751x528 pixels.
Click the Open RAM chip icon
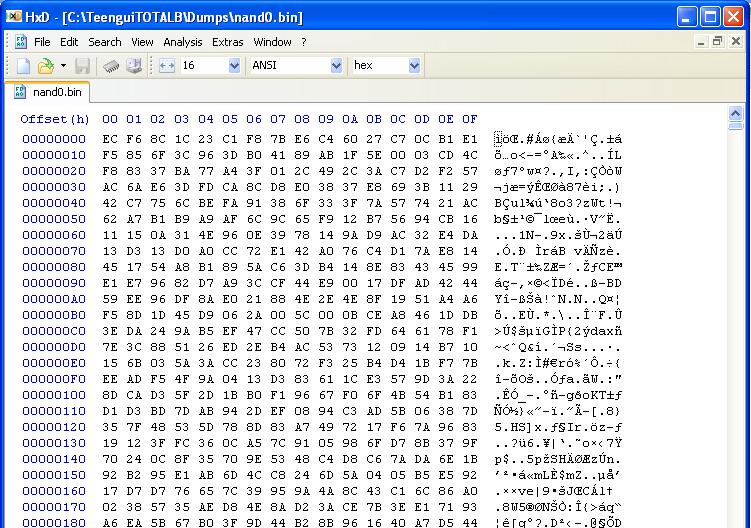pos(111,66)
